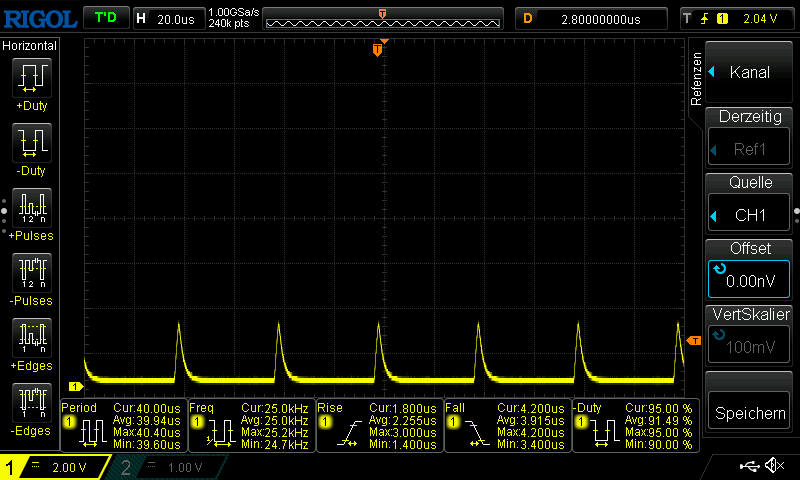Choose the +Pulses measurement icon
Viewport: 800px width, 480px height.
(30, 208)
